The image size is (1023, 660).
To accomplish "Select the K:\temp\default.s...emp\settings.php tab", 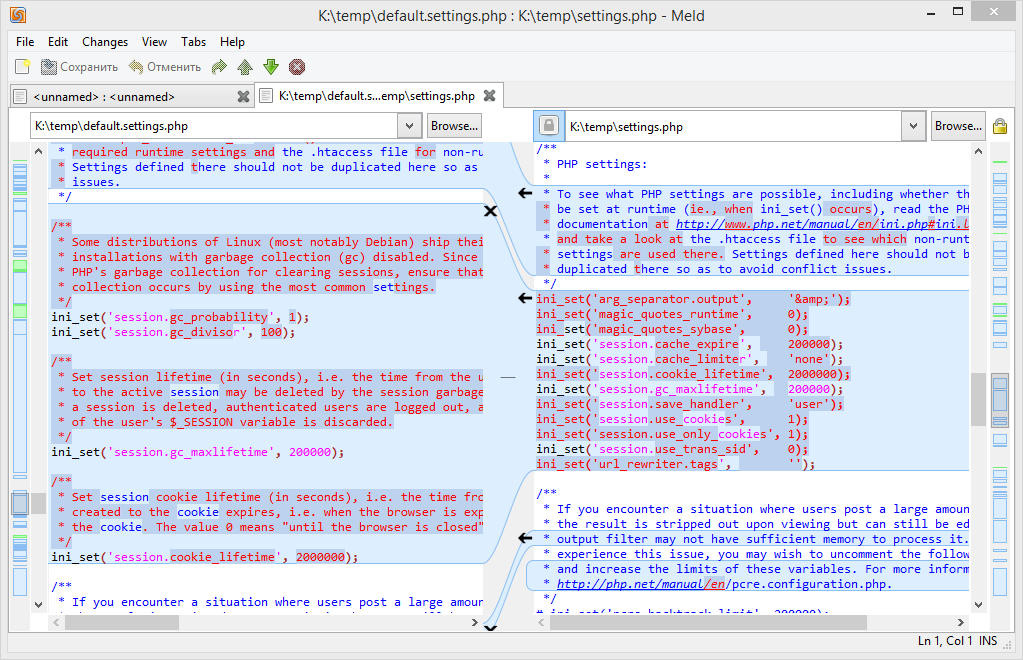I will coord(376,96).
